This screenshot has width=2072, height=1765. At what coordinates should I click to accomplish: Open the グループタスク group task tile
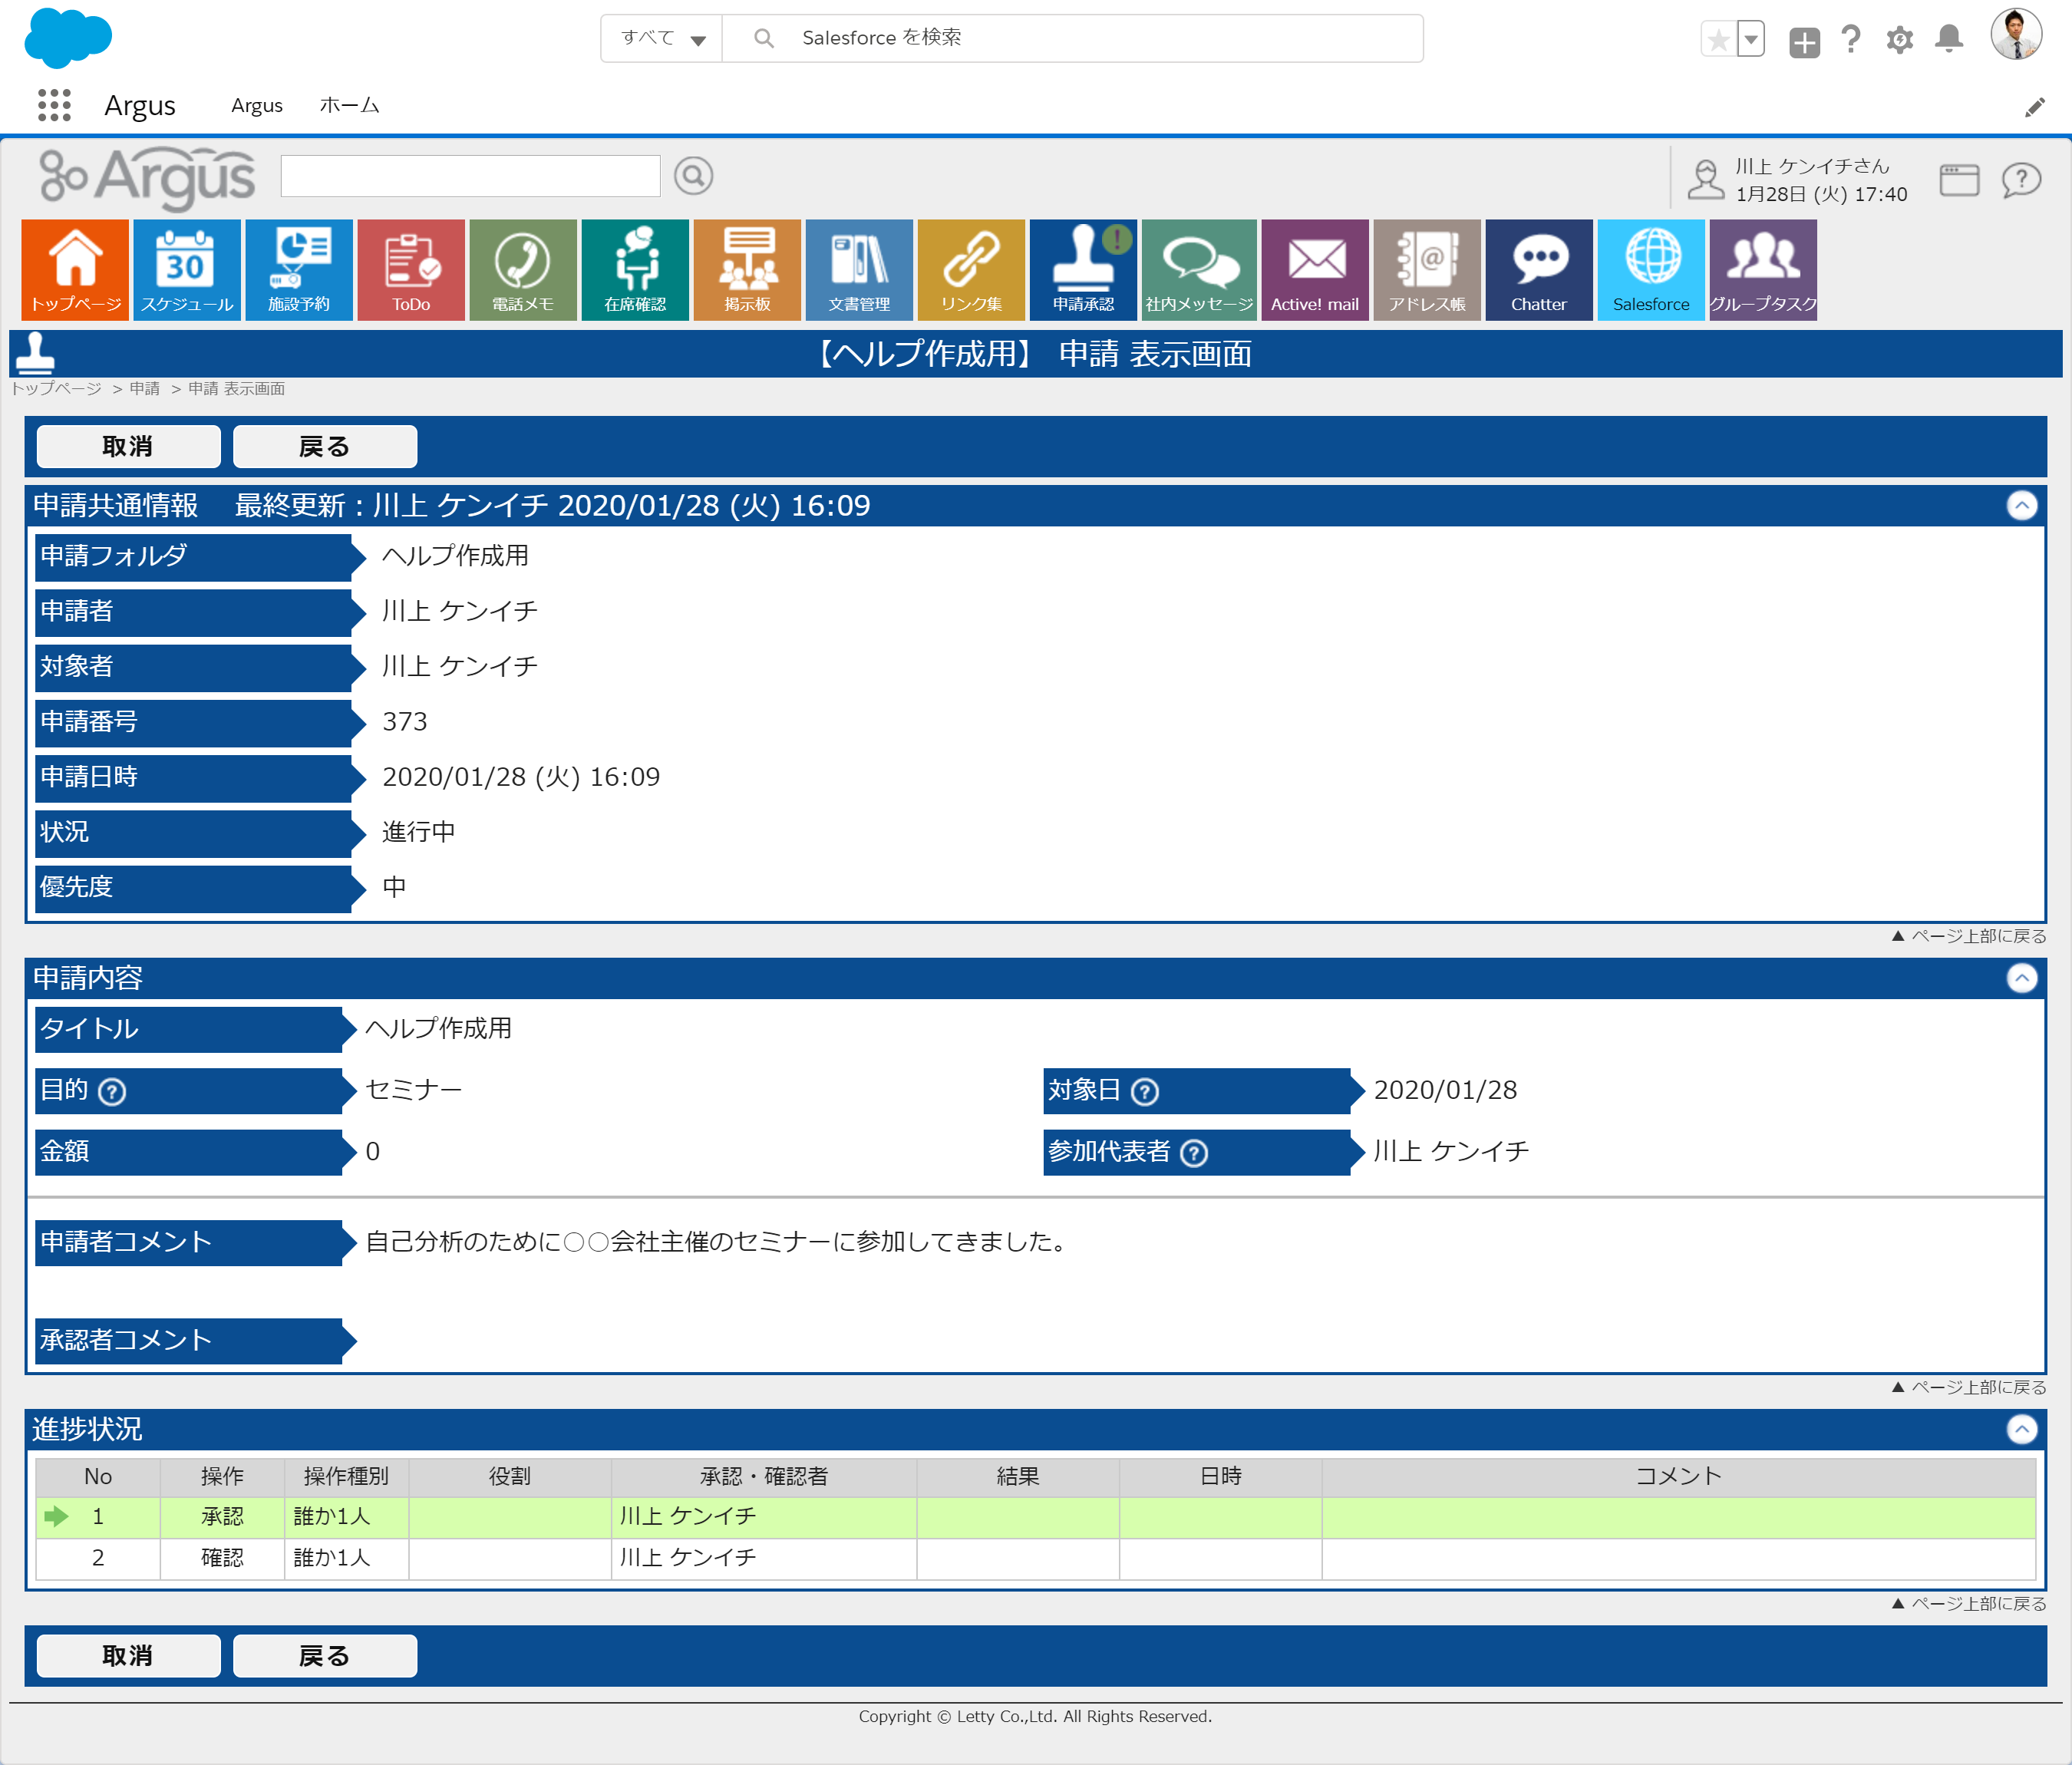[1763, 269]
